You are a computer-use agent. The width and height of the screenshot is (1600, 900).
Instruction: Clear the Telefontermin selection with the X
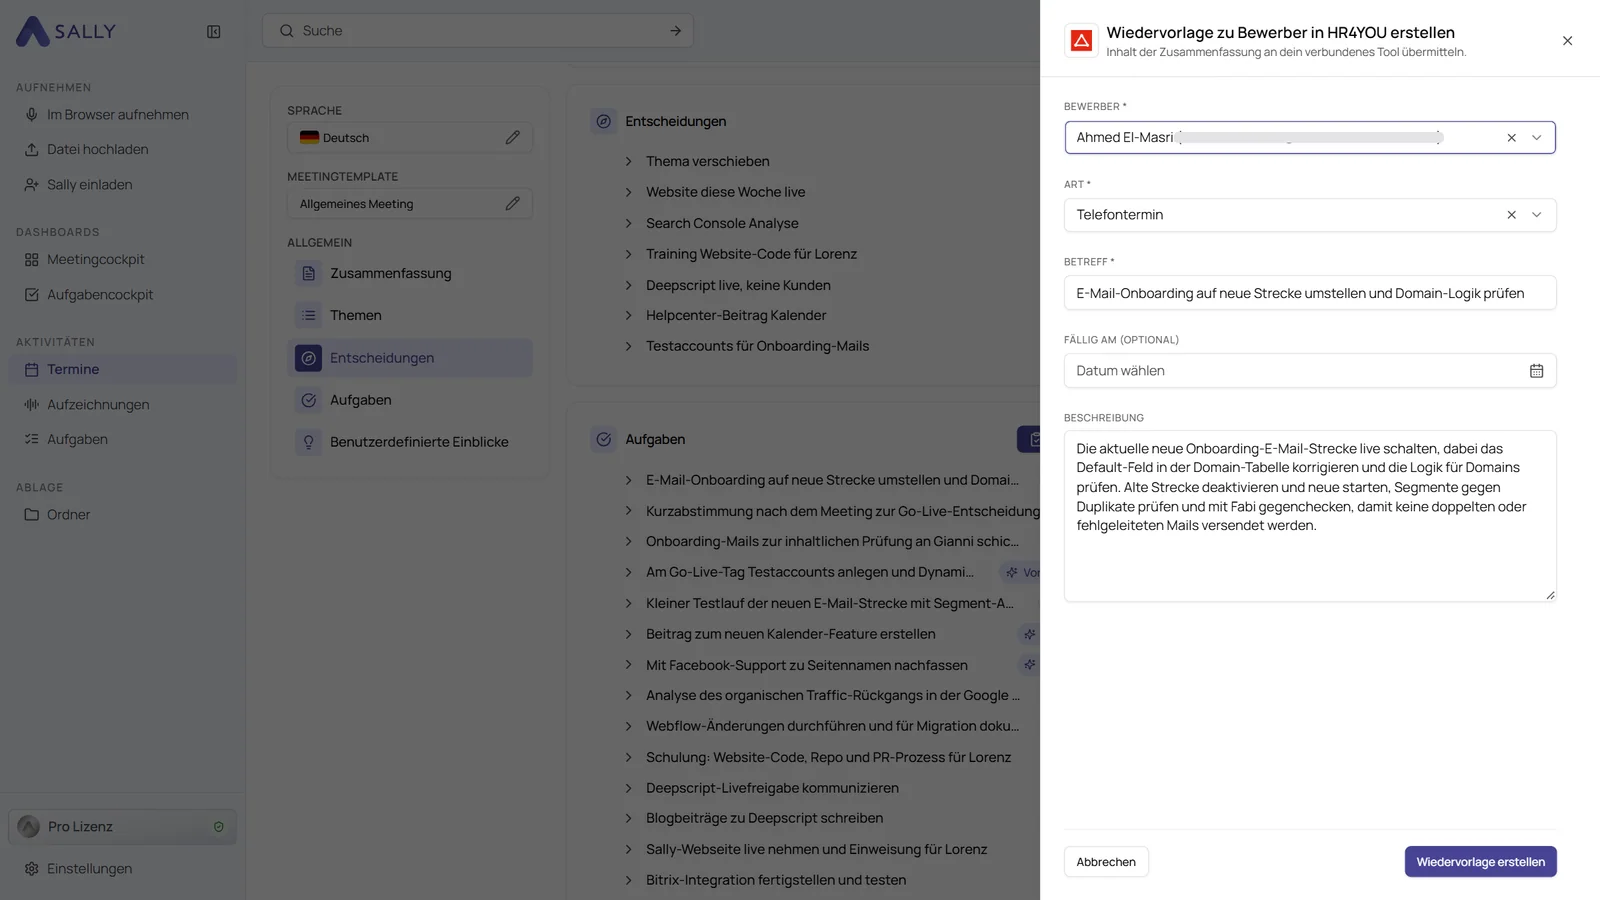pyautogui.click(x=1511, y=215)
